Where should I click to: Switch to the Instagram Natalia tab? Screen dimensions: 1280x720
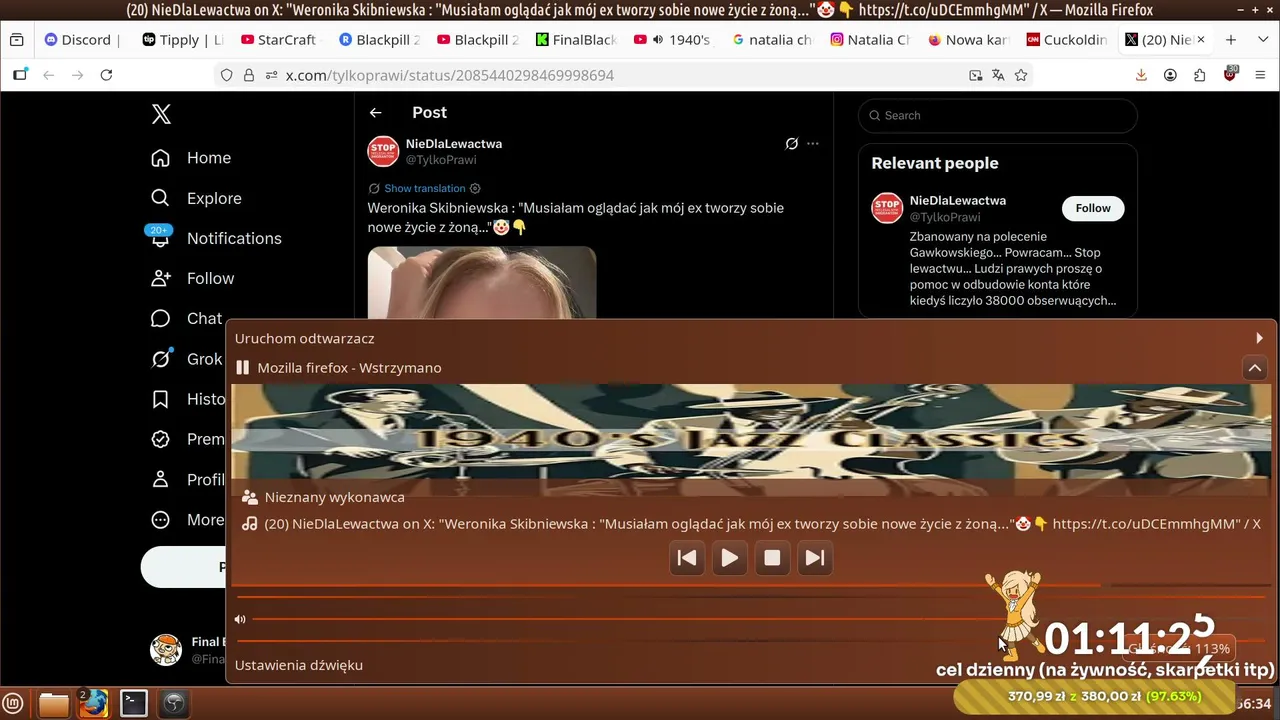[x=871, y=40]
